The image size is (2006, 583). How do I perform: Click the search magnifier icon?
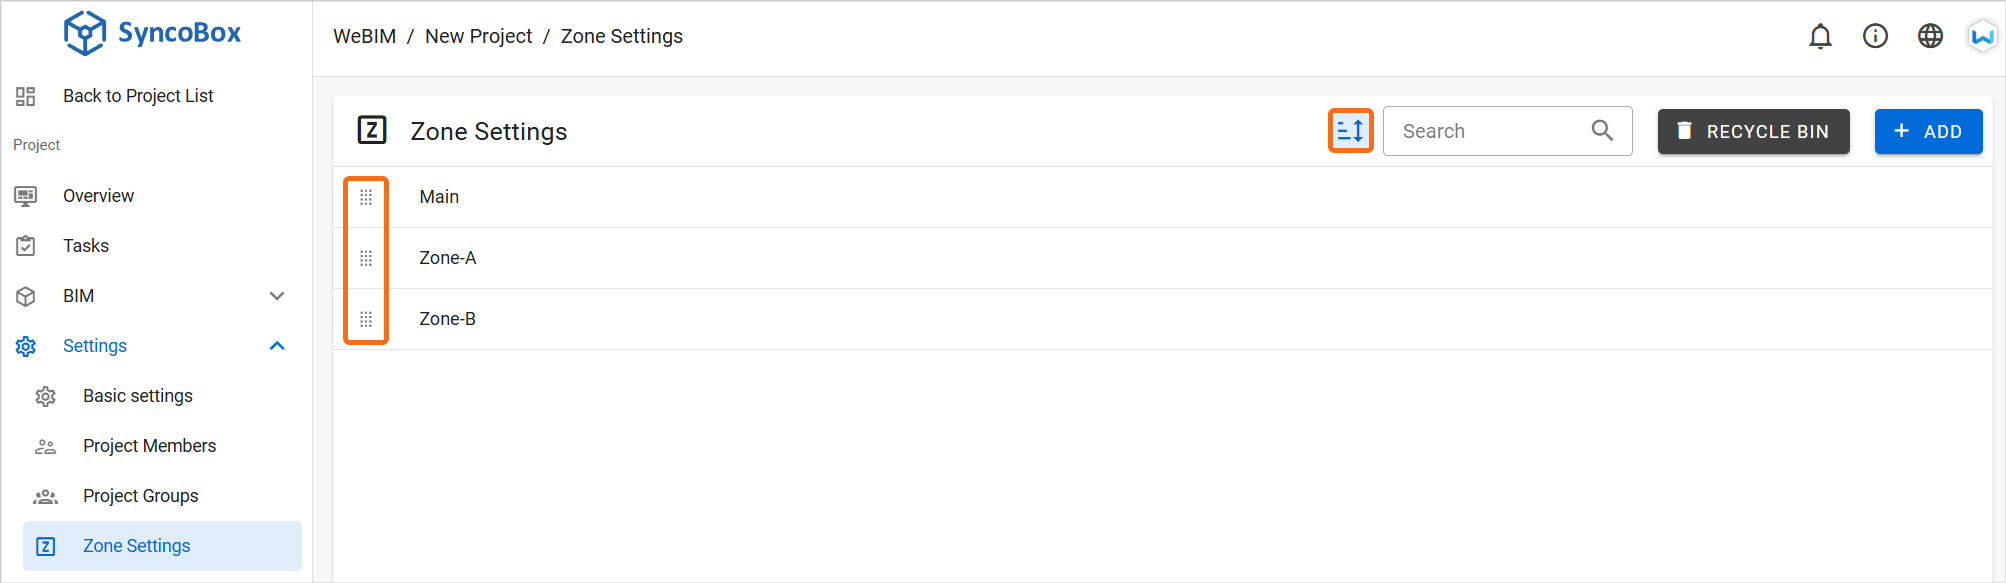pyautogui.click(x=1602, y=131)
